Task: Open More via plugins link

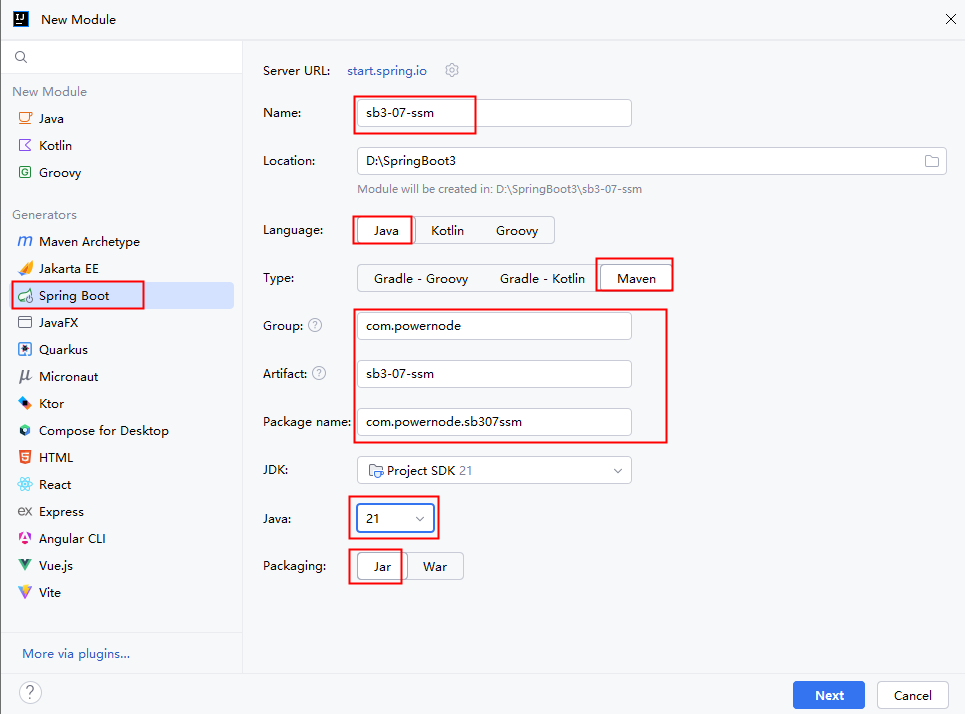Action: coord(76,654)
